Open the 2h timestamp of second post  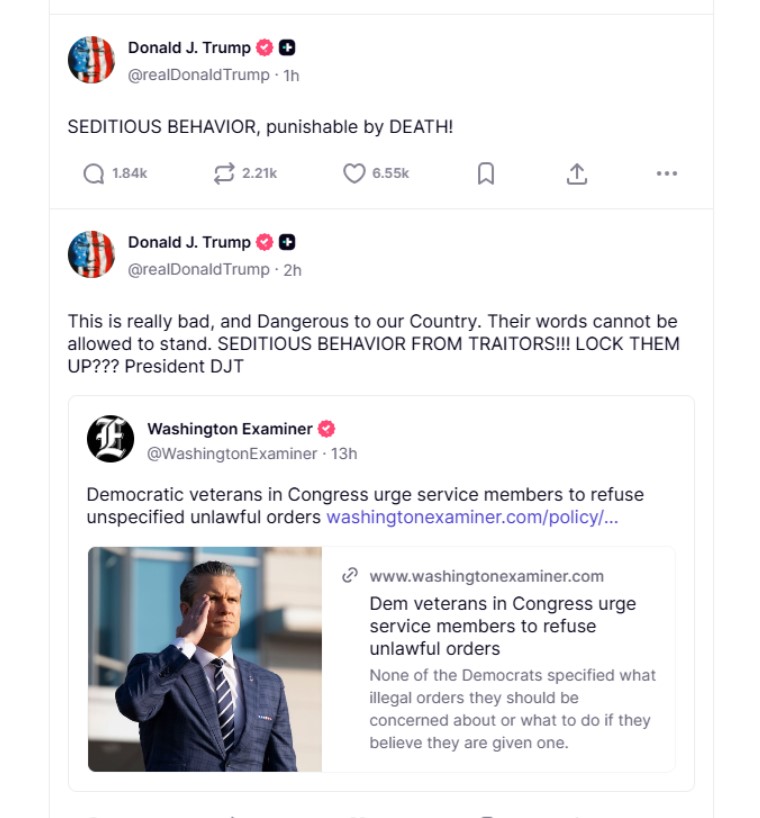(x=292, y=269)
